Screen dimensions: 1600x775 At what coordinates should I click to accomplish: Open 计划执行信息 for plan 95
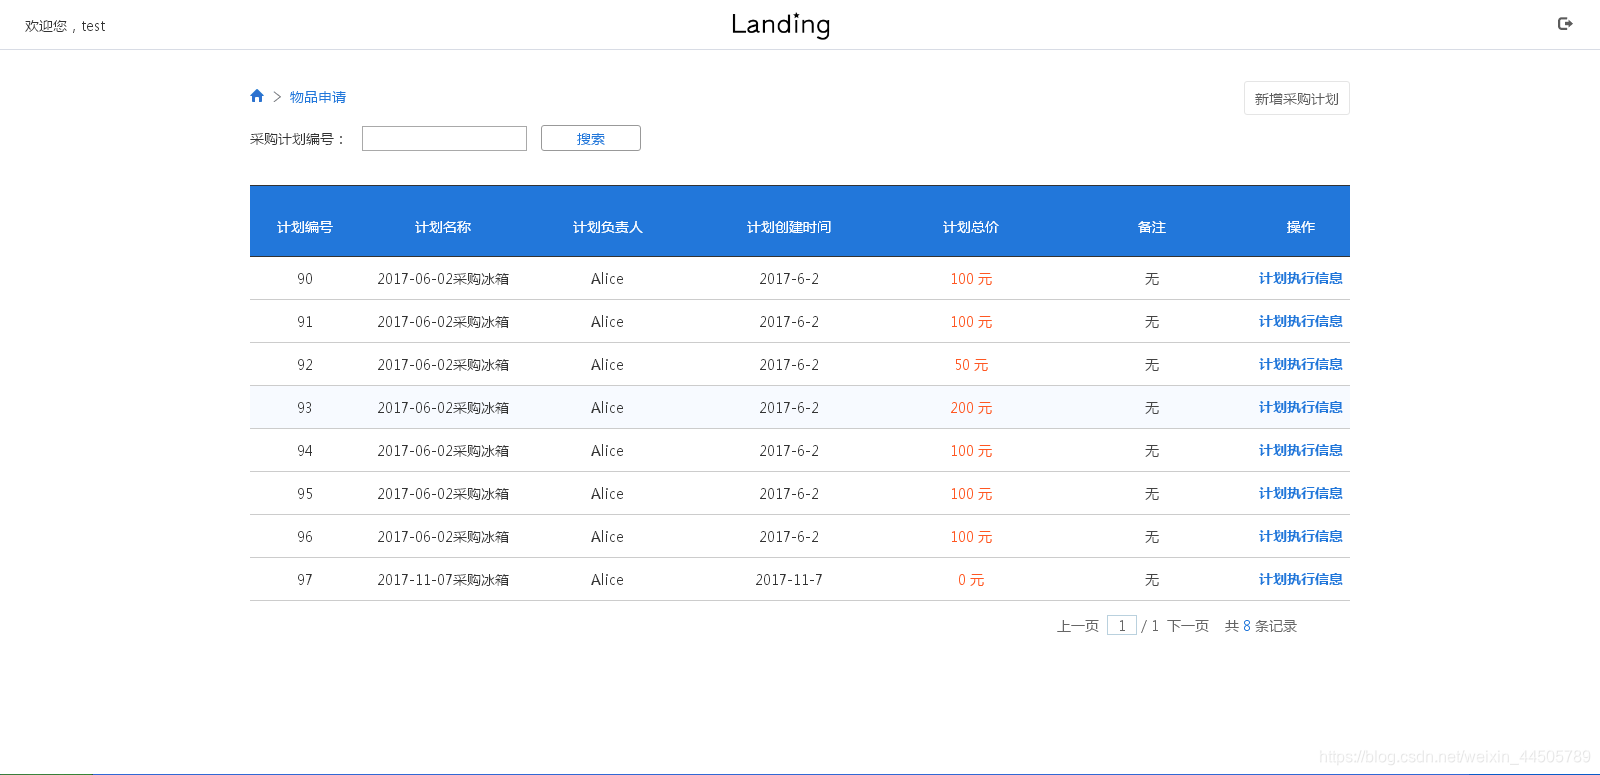pyautogui.click(x=1300, y=493)
